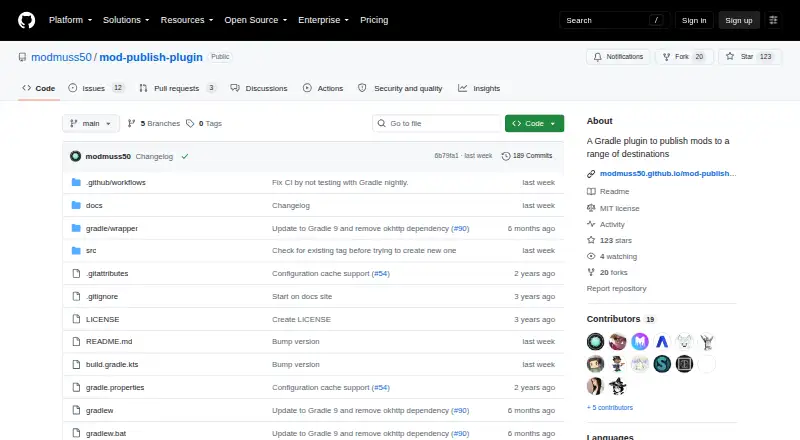Click the star icon beside 123 stars in About
The width and height of the screenshot is (800, 440).
point(591,240)
